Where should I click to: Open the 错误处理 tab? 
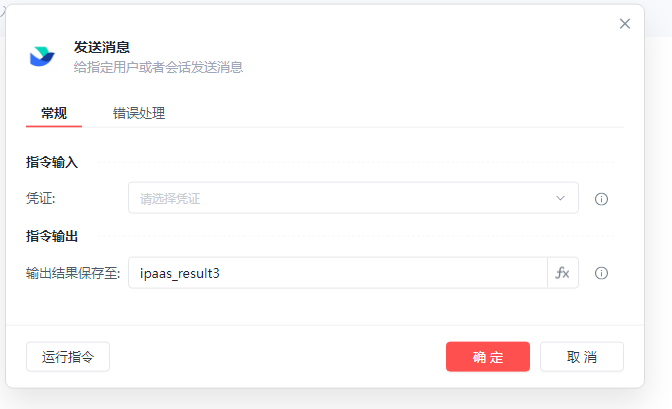139,113
